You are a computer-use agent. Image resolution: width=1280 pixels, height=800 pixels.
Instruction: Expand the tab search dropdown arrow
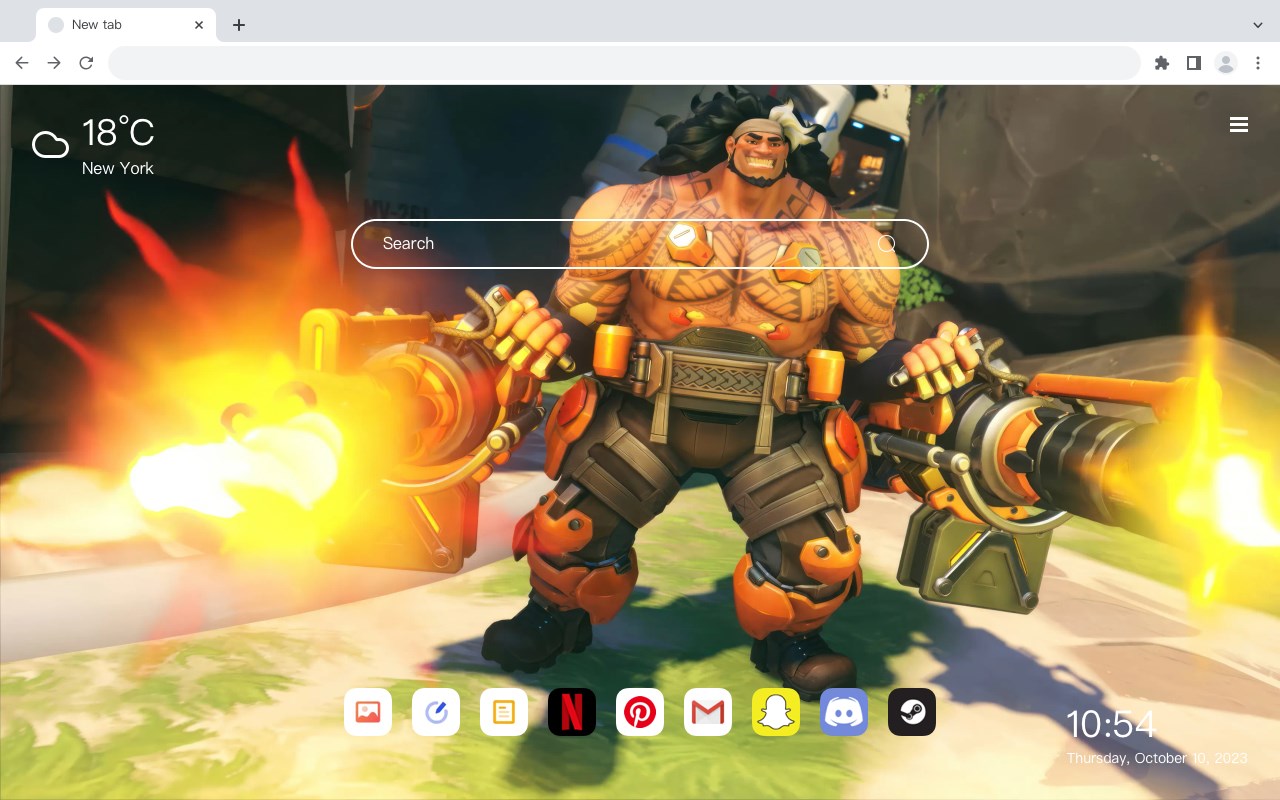[x=1258, y=25]
